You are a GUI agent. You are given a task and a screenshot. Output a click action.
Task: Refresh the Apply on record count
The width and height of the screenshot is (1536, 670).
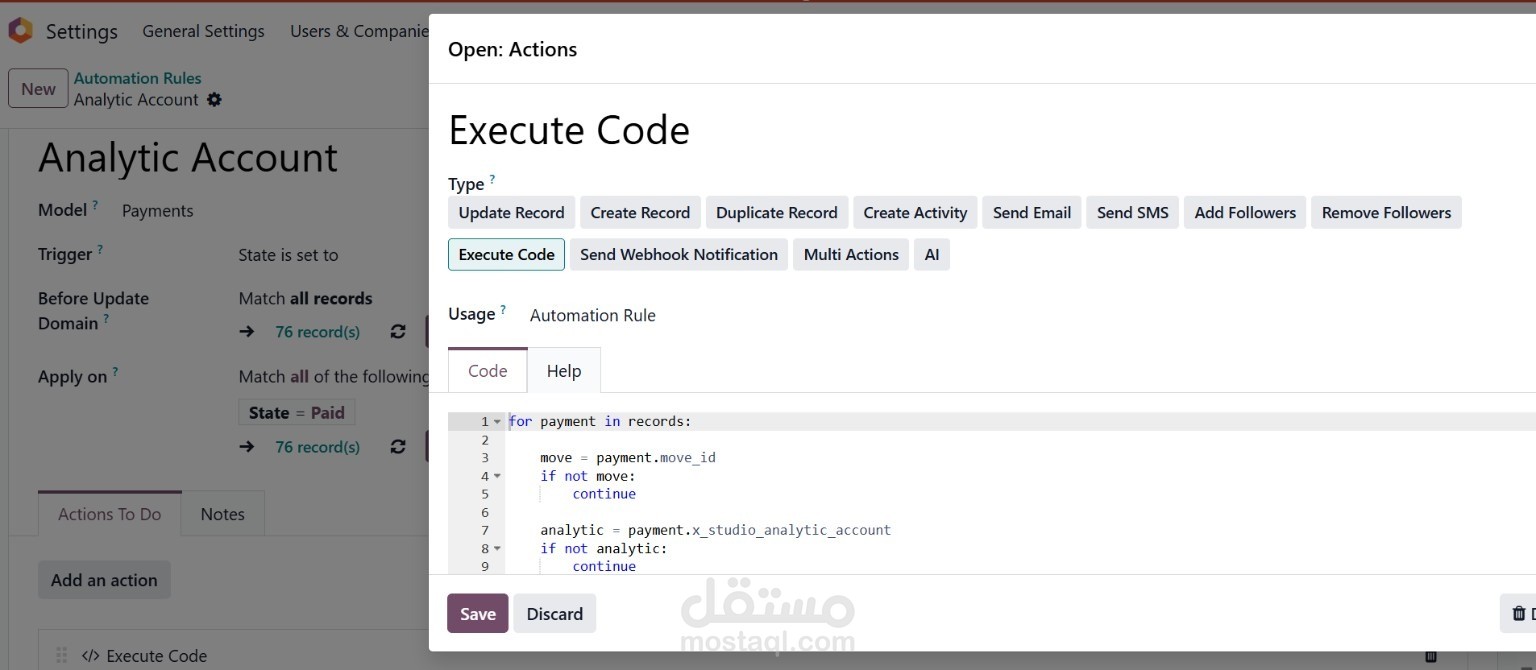tap(398, 447)
